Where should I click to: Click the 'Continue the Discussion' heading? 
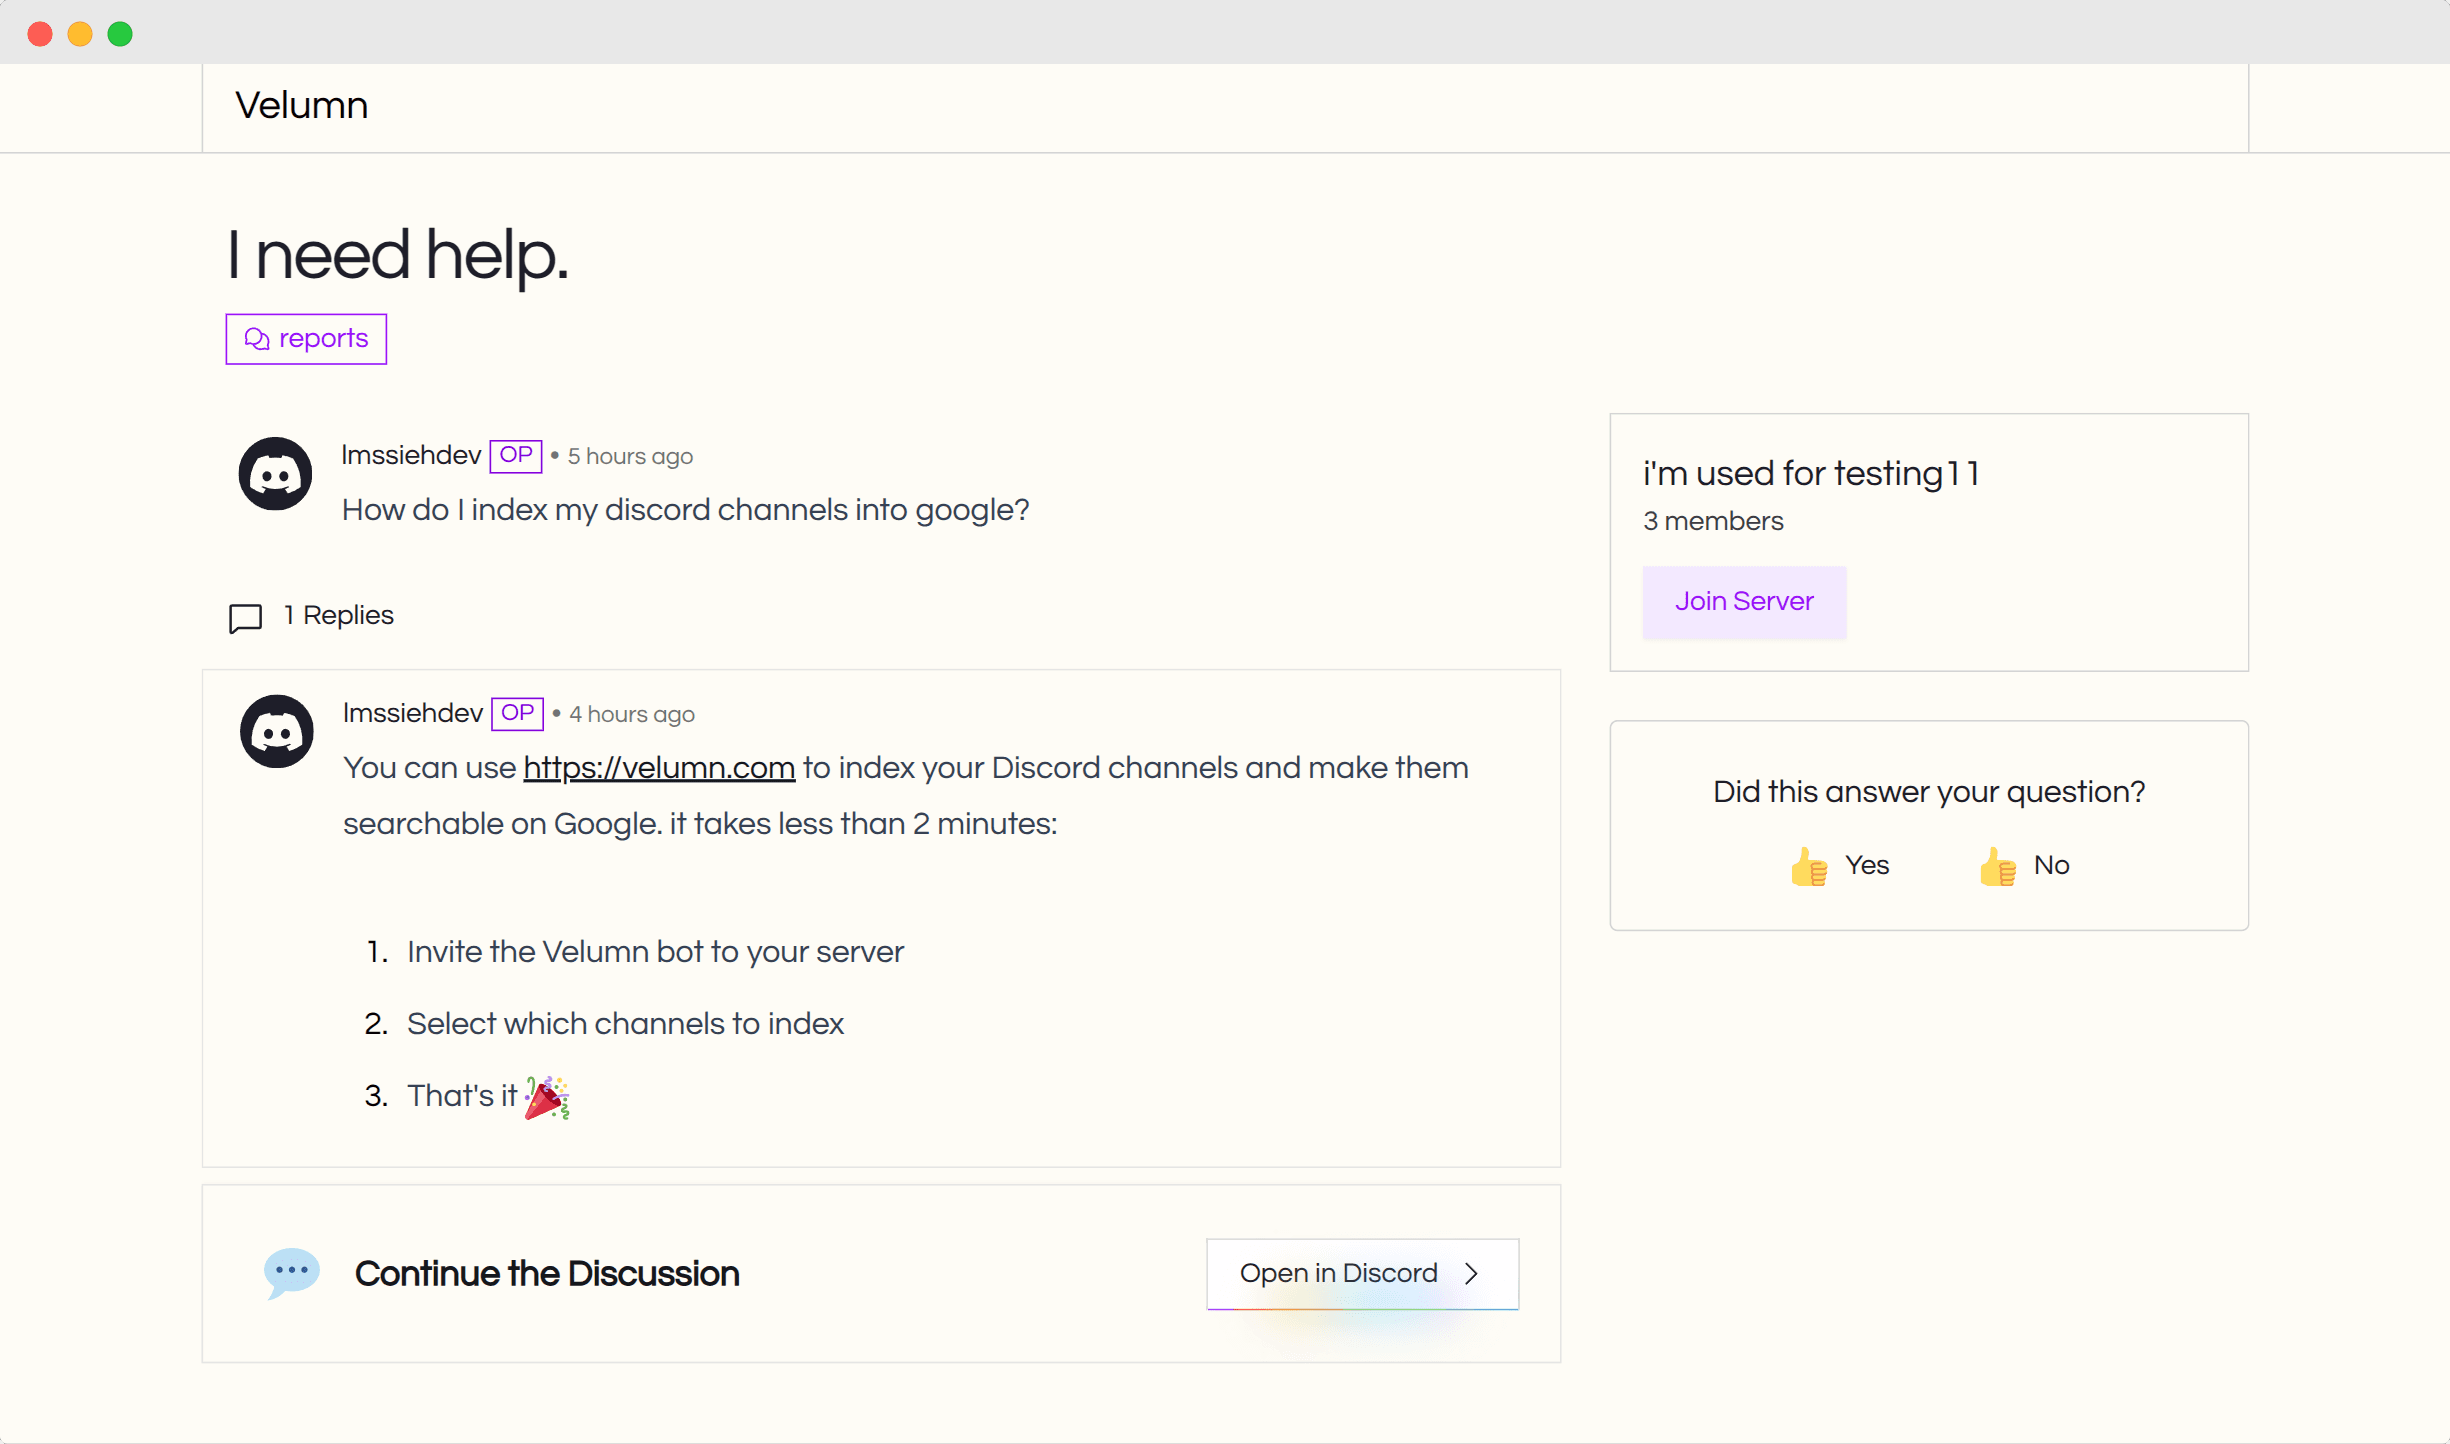click(x=547, y=1274)
